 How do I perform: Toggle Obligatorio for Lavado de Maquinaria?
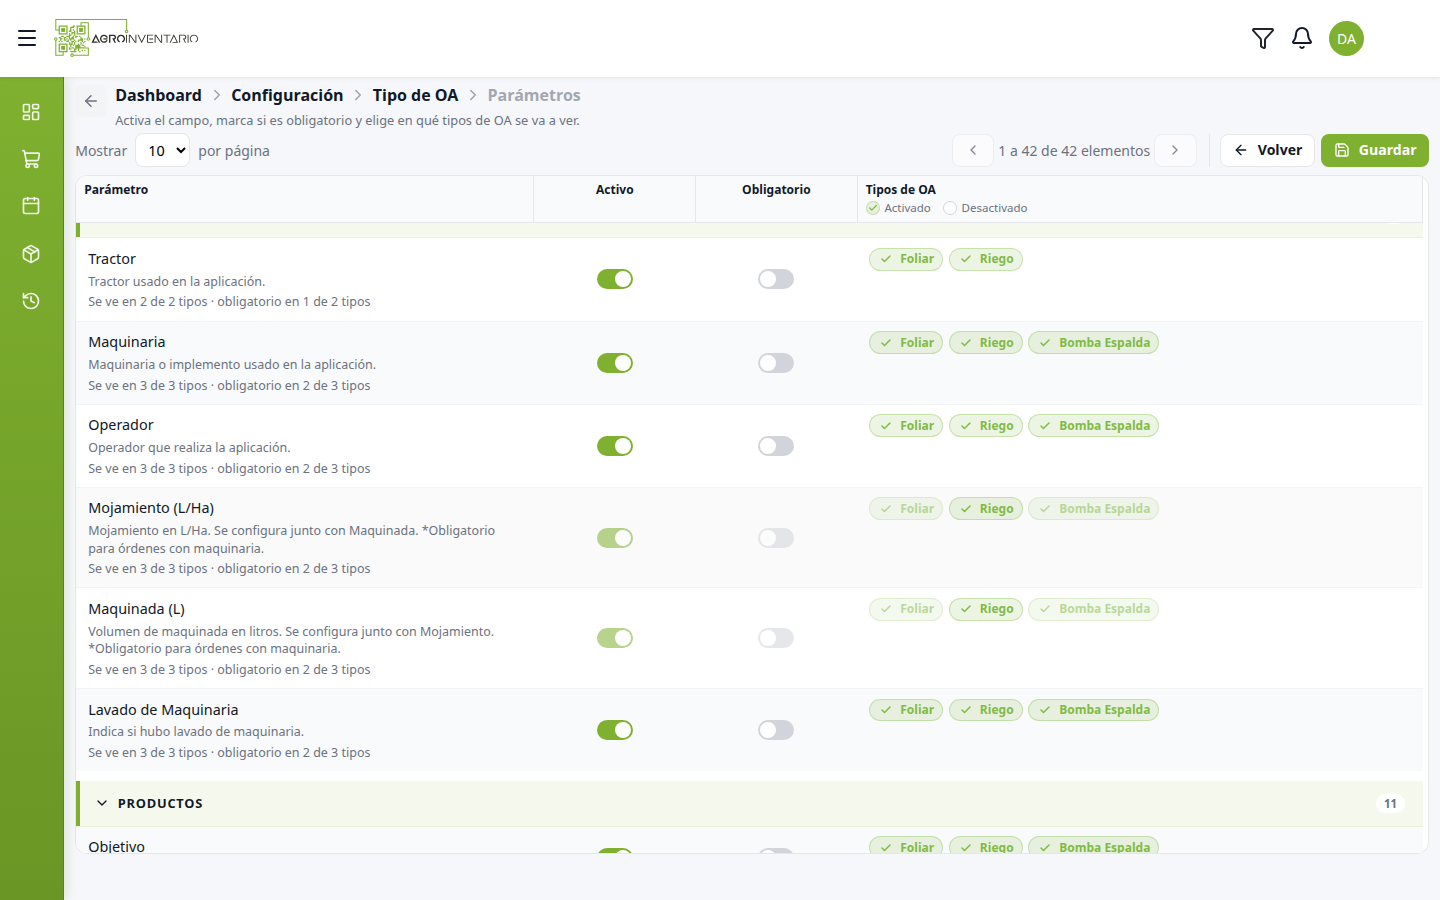click(x=776, y=730)
